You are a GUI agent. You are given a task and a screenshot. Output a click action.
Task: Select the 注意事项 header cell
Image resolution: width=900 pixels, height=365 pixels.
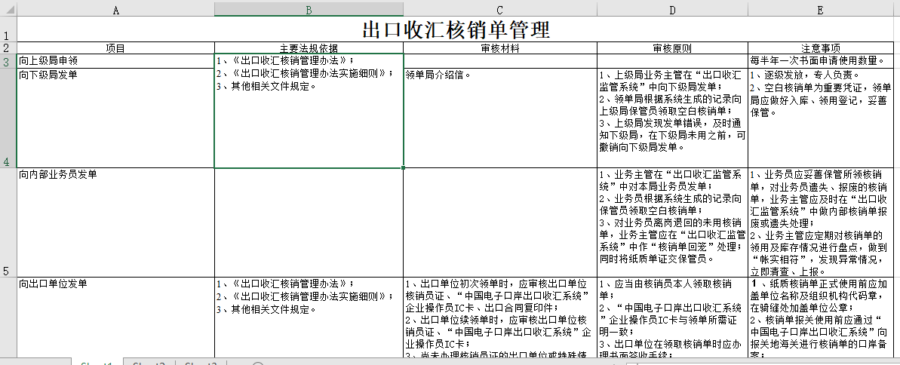(x=821, y=48)
